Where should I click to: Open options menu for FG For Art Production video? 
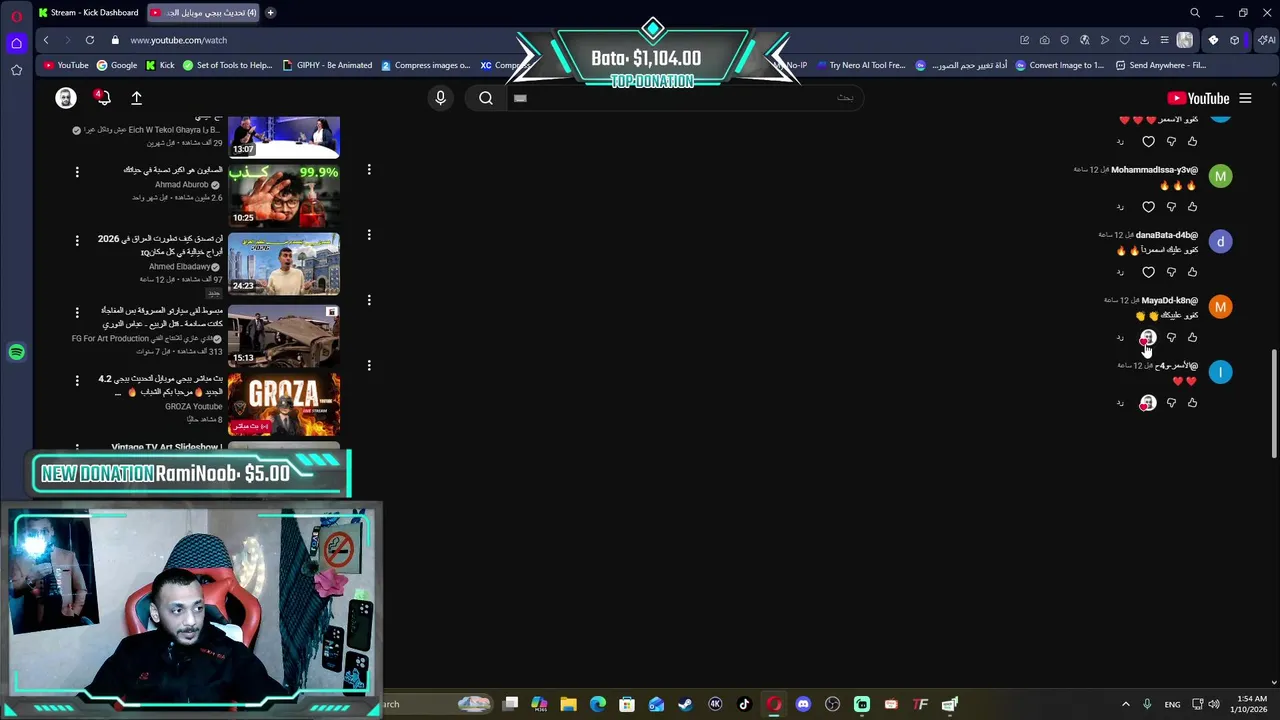pos(77,312)
